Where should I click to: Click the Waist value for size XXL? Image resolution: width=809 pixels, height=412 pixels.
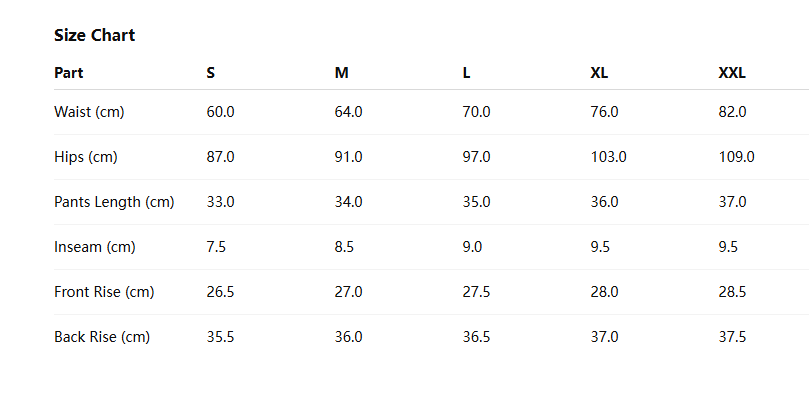pos(732,112)
